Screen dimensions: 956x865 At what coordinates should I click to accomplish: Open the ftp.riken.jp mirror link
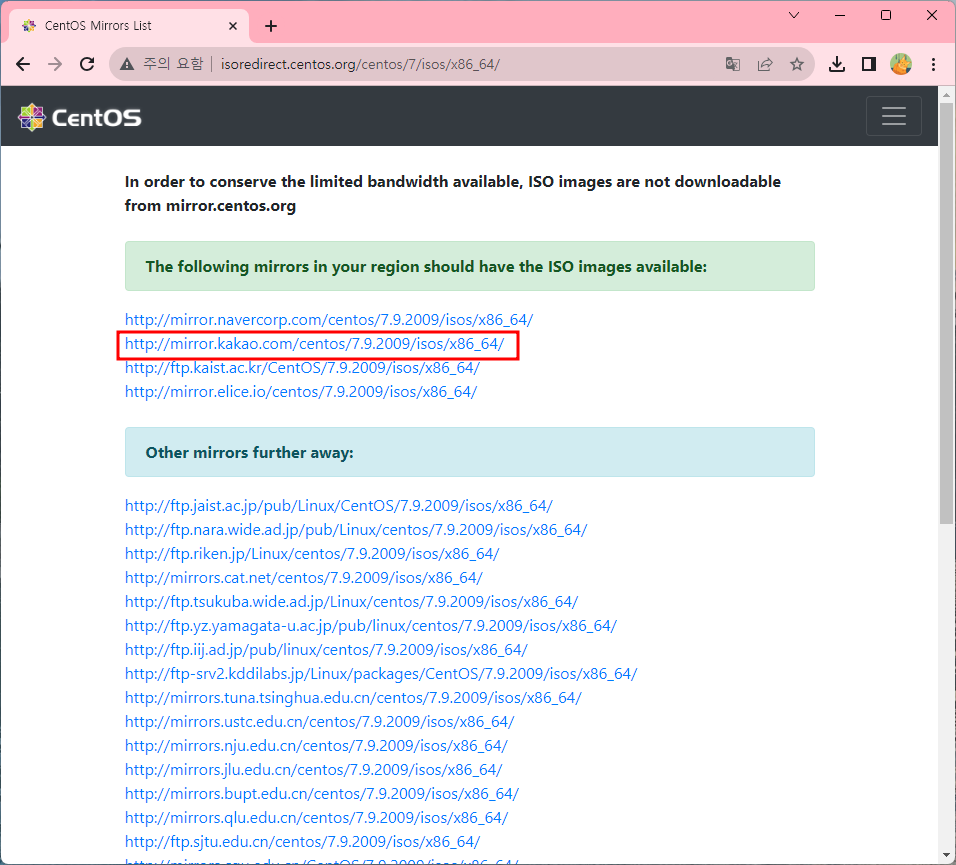(x=312, y=554)
